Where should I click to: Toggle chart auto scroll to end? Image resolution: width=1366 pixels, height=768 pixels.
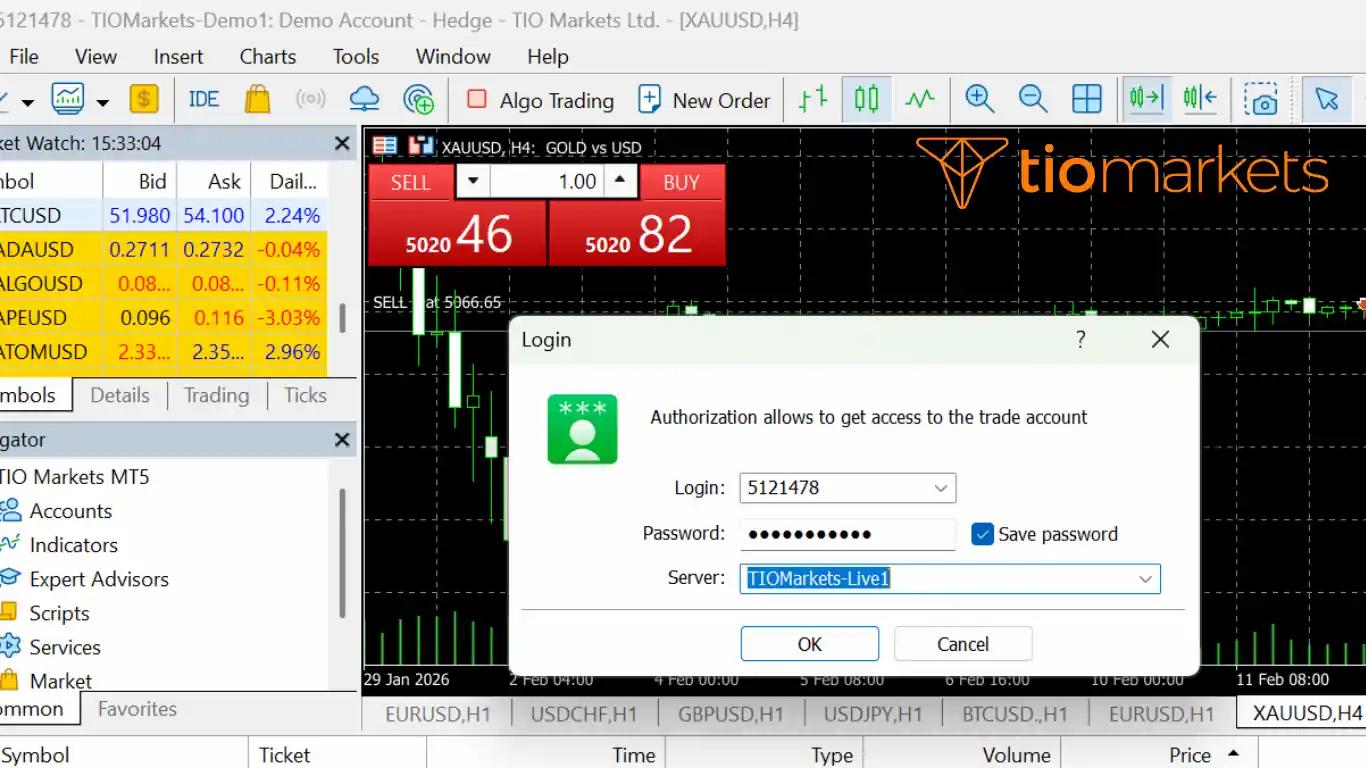(x=1146, y=99)
